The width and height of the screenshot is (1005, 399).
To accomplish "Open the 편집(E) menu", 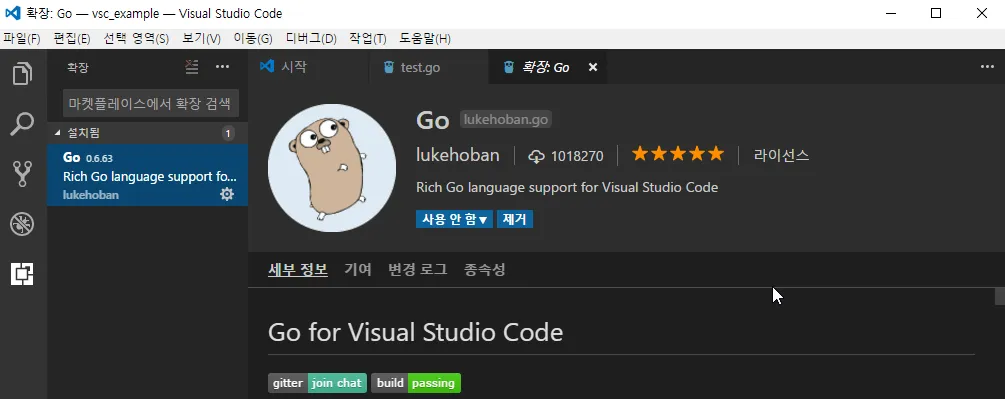I will (x=72, y=38).
